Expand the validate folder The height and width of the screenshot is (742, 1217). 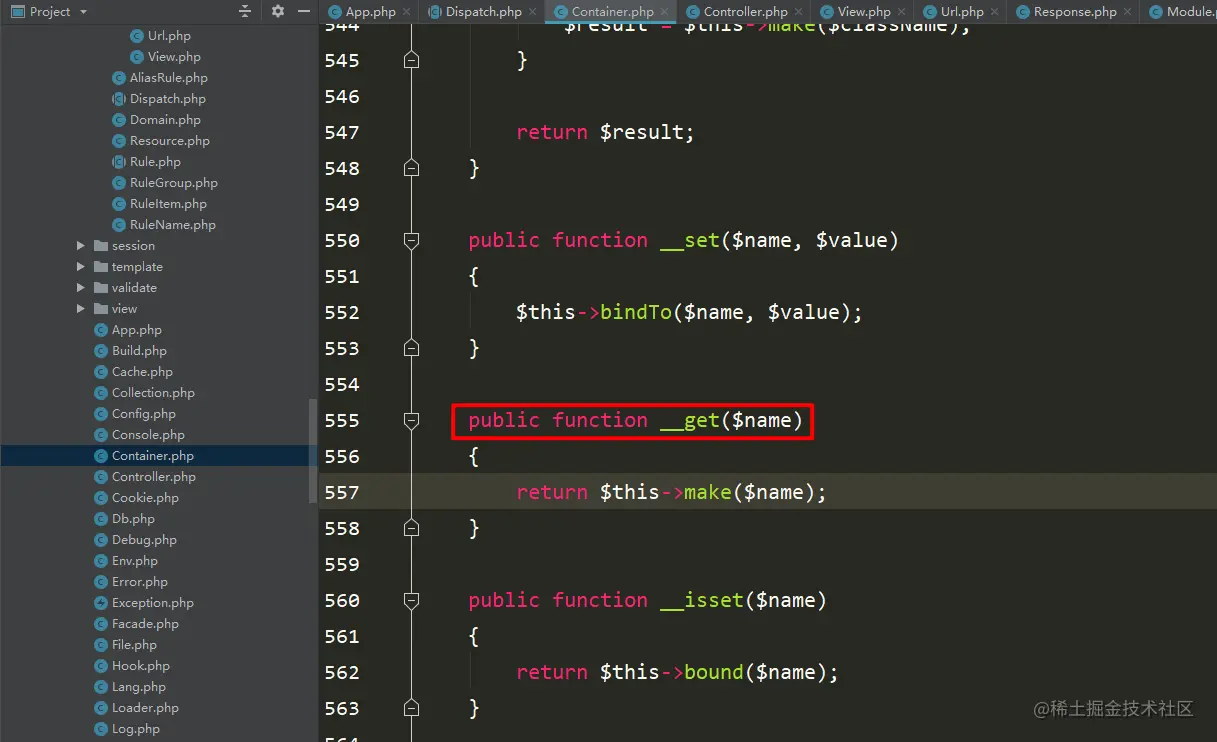(x=81, y=288)
